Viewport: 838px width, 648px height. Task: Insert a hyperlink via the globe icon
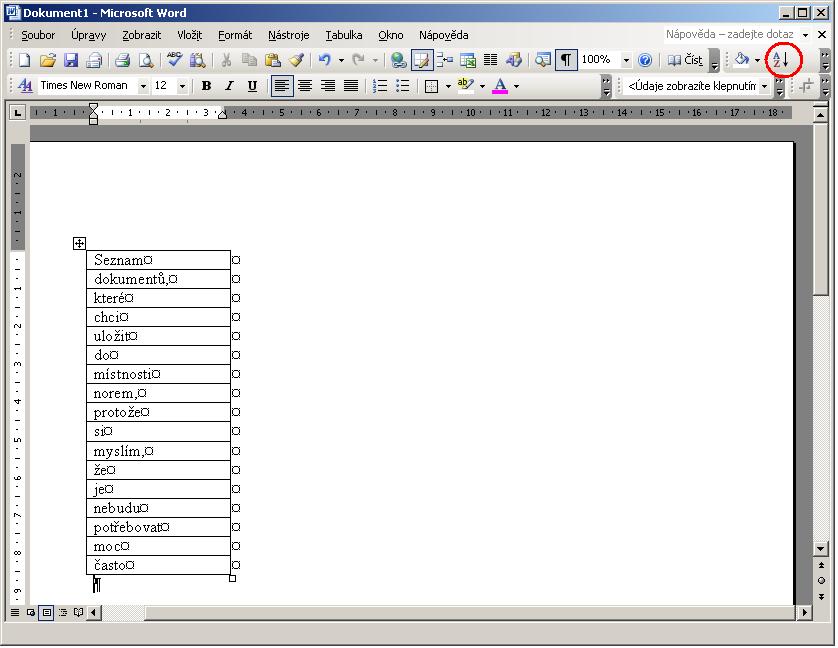(x=399, y=60)
